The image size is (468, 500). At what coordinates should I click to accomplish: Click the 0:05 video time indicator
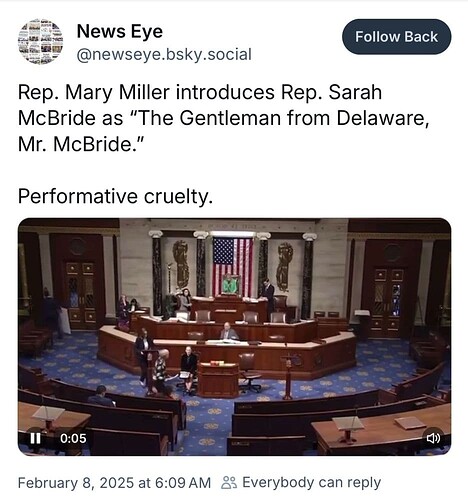[x=73, y=438]
